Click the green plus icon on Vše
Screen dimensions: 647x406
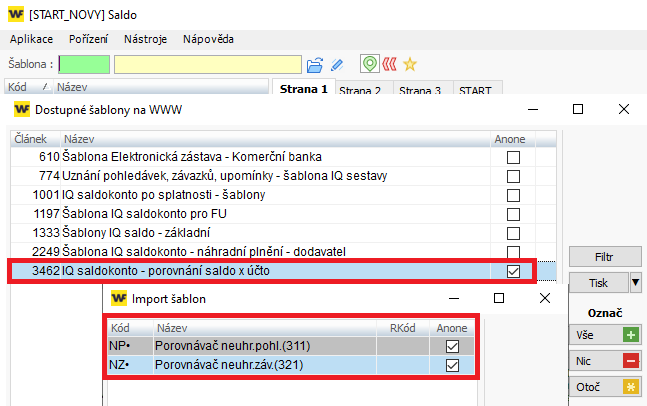(x=629, y=335)
